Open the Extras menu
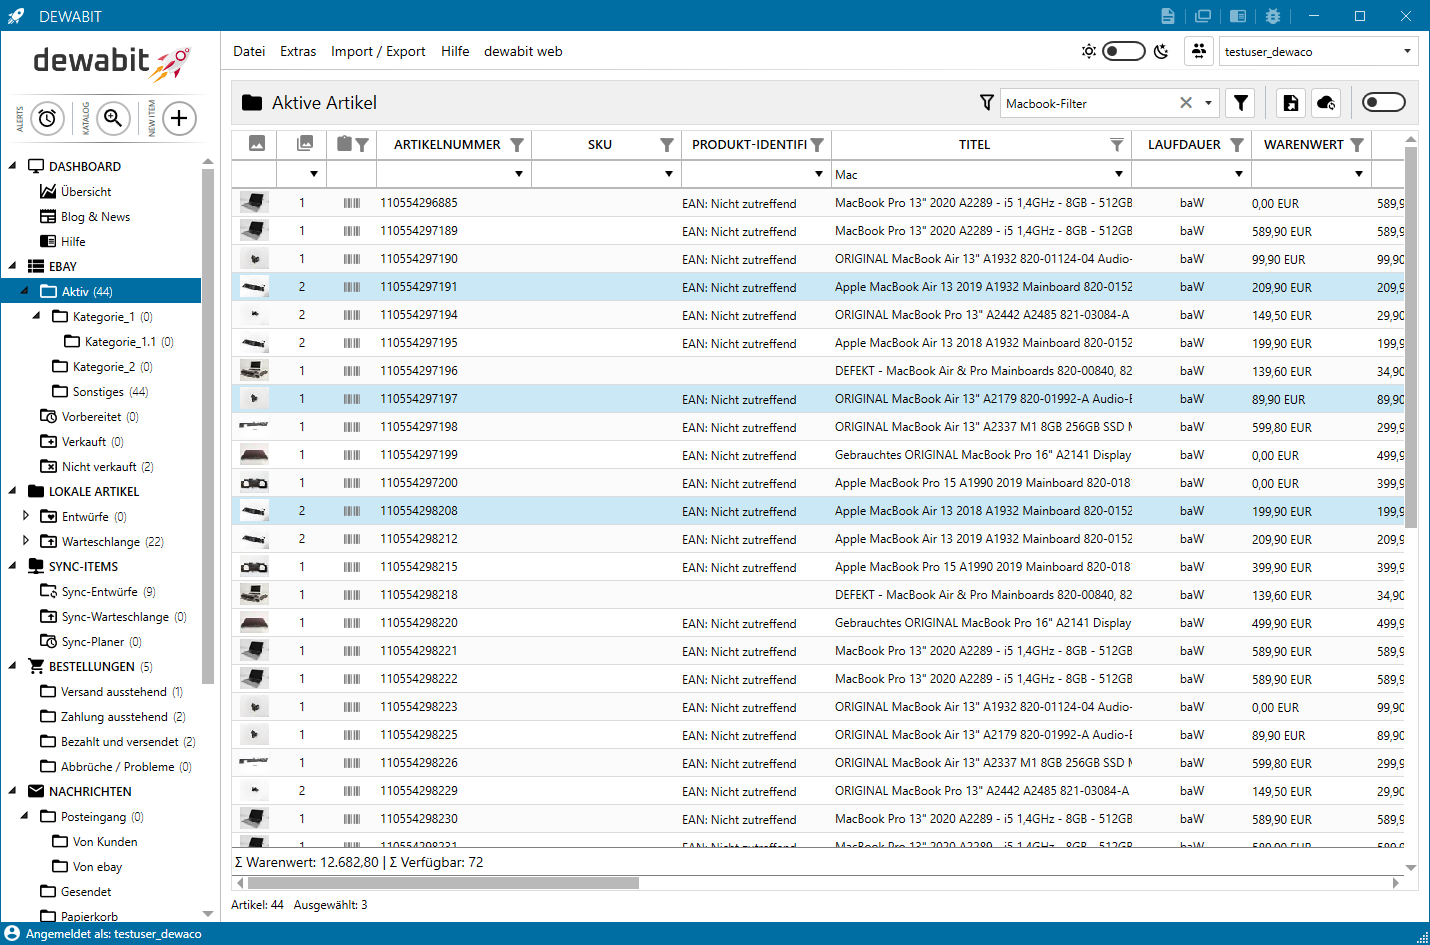The width and height of the screenshot is (1430, 945). 298,51
